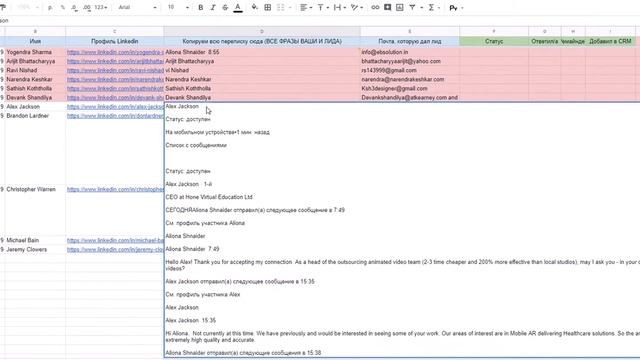Open Arijit Bhattacharyya LinkedIn link
The height and width of the screenshot is (360, 640).
click(x=115, y=61)
